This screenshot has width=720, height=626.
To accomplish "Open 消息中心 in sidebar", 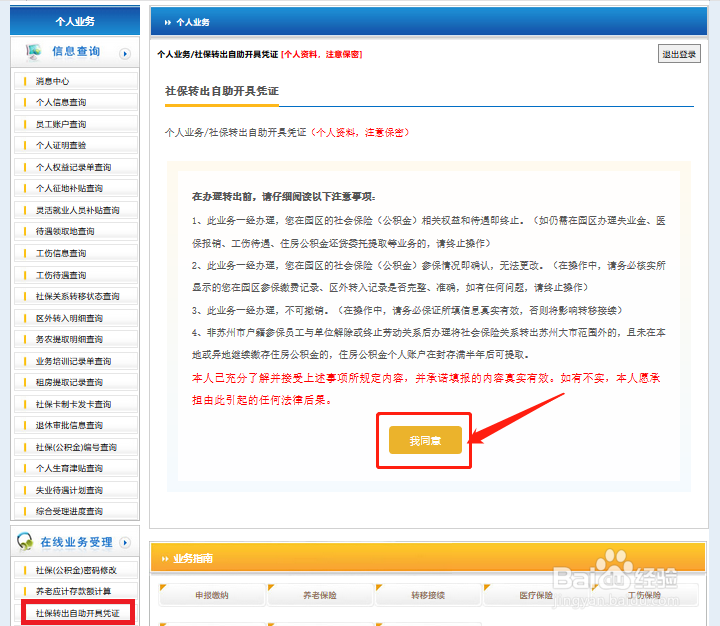I will [76, 81].
